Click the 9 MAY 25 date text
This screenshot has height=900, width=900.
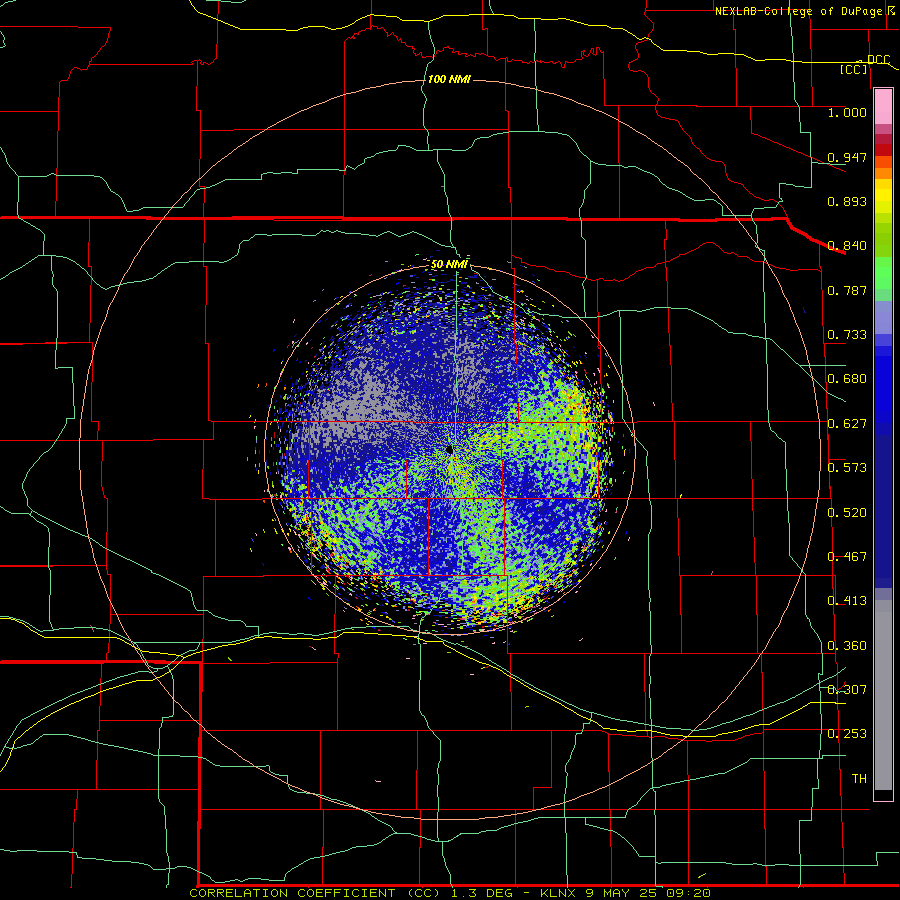point(623,893)
